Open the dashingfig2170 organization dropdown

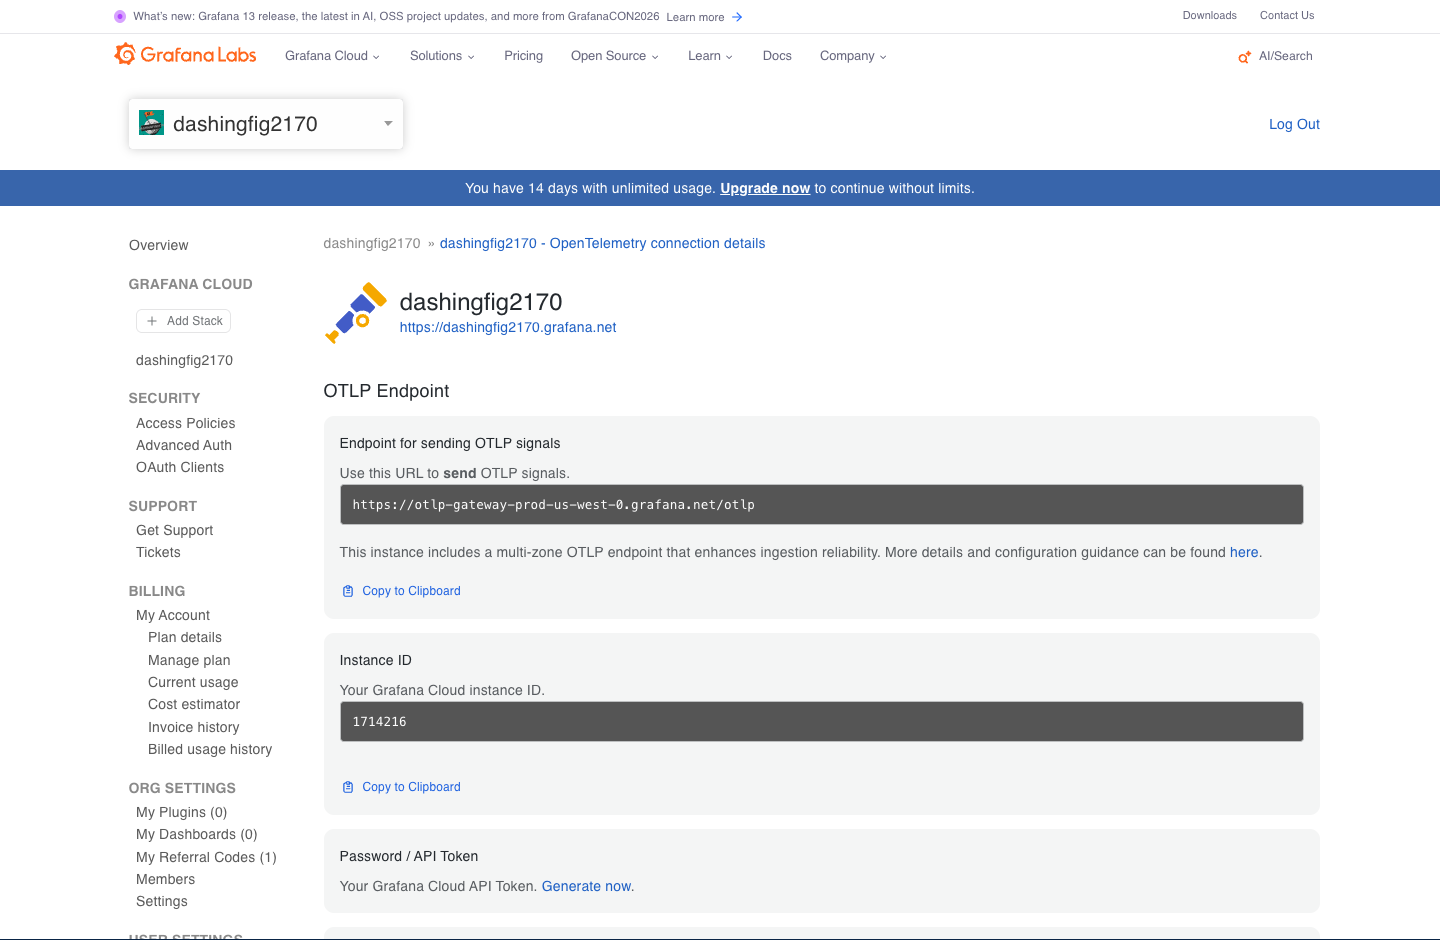click(266, 124)
